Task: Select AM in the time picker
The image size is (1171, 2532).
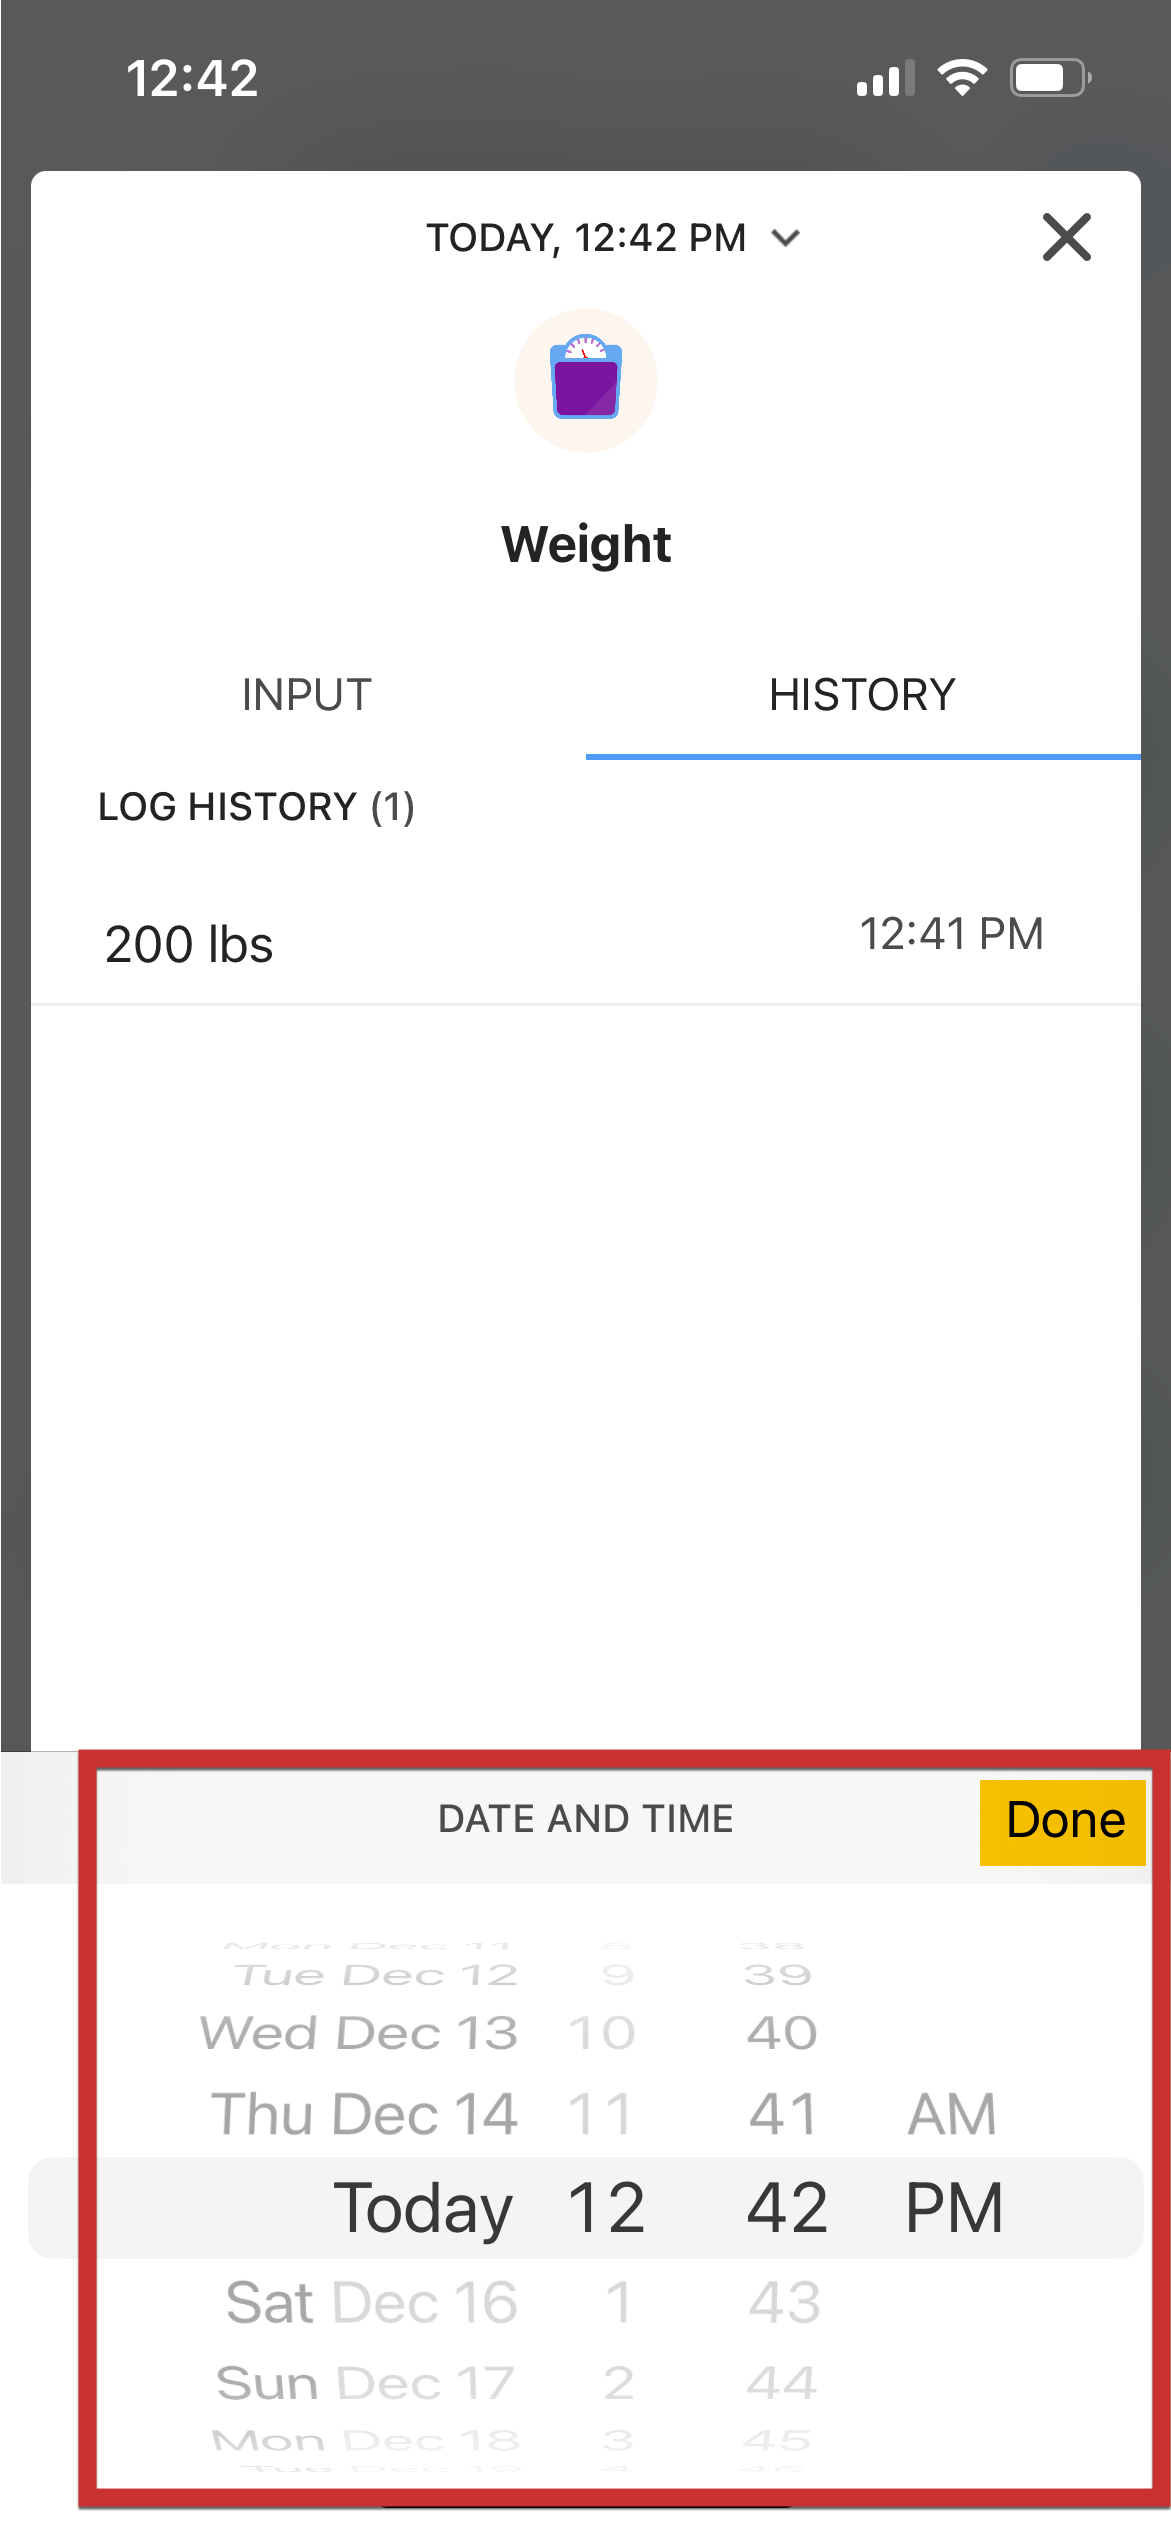Action: (x=951, y=2114)
